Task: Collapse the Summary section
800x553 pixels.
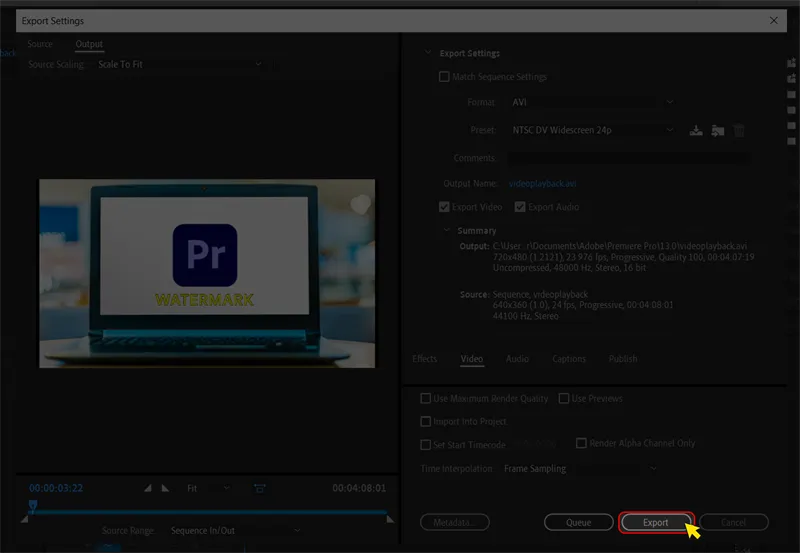Action: pyautogui.click(x=447, y=231)
